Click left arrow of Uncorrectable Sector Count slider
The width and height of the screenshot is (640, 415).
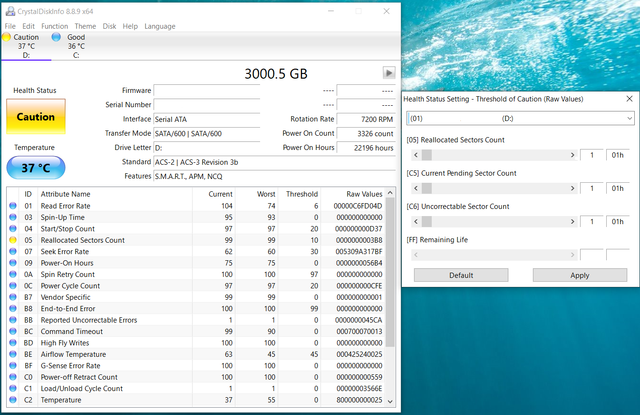(416, 222)
